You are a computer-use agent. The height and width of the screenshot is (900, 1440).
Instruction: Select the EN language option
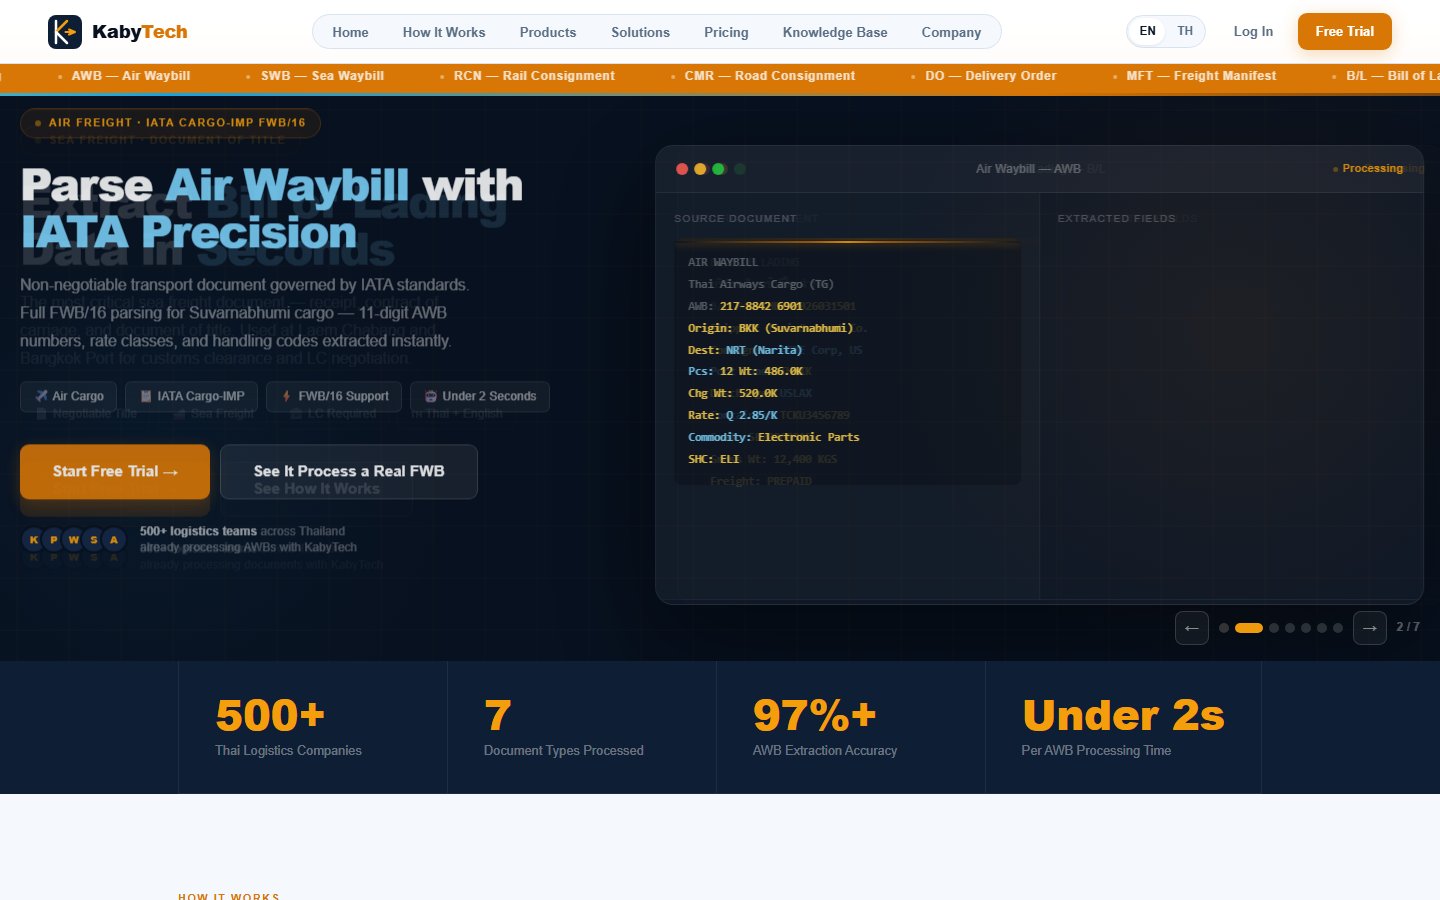[1147, 31]
